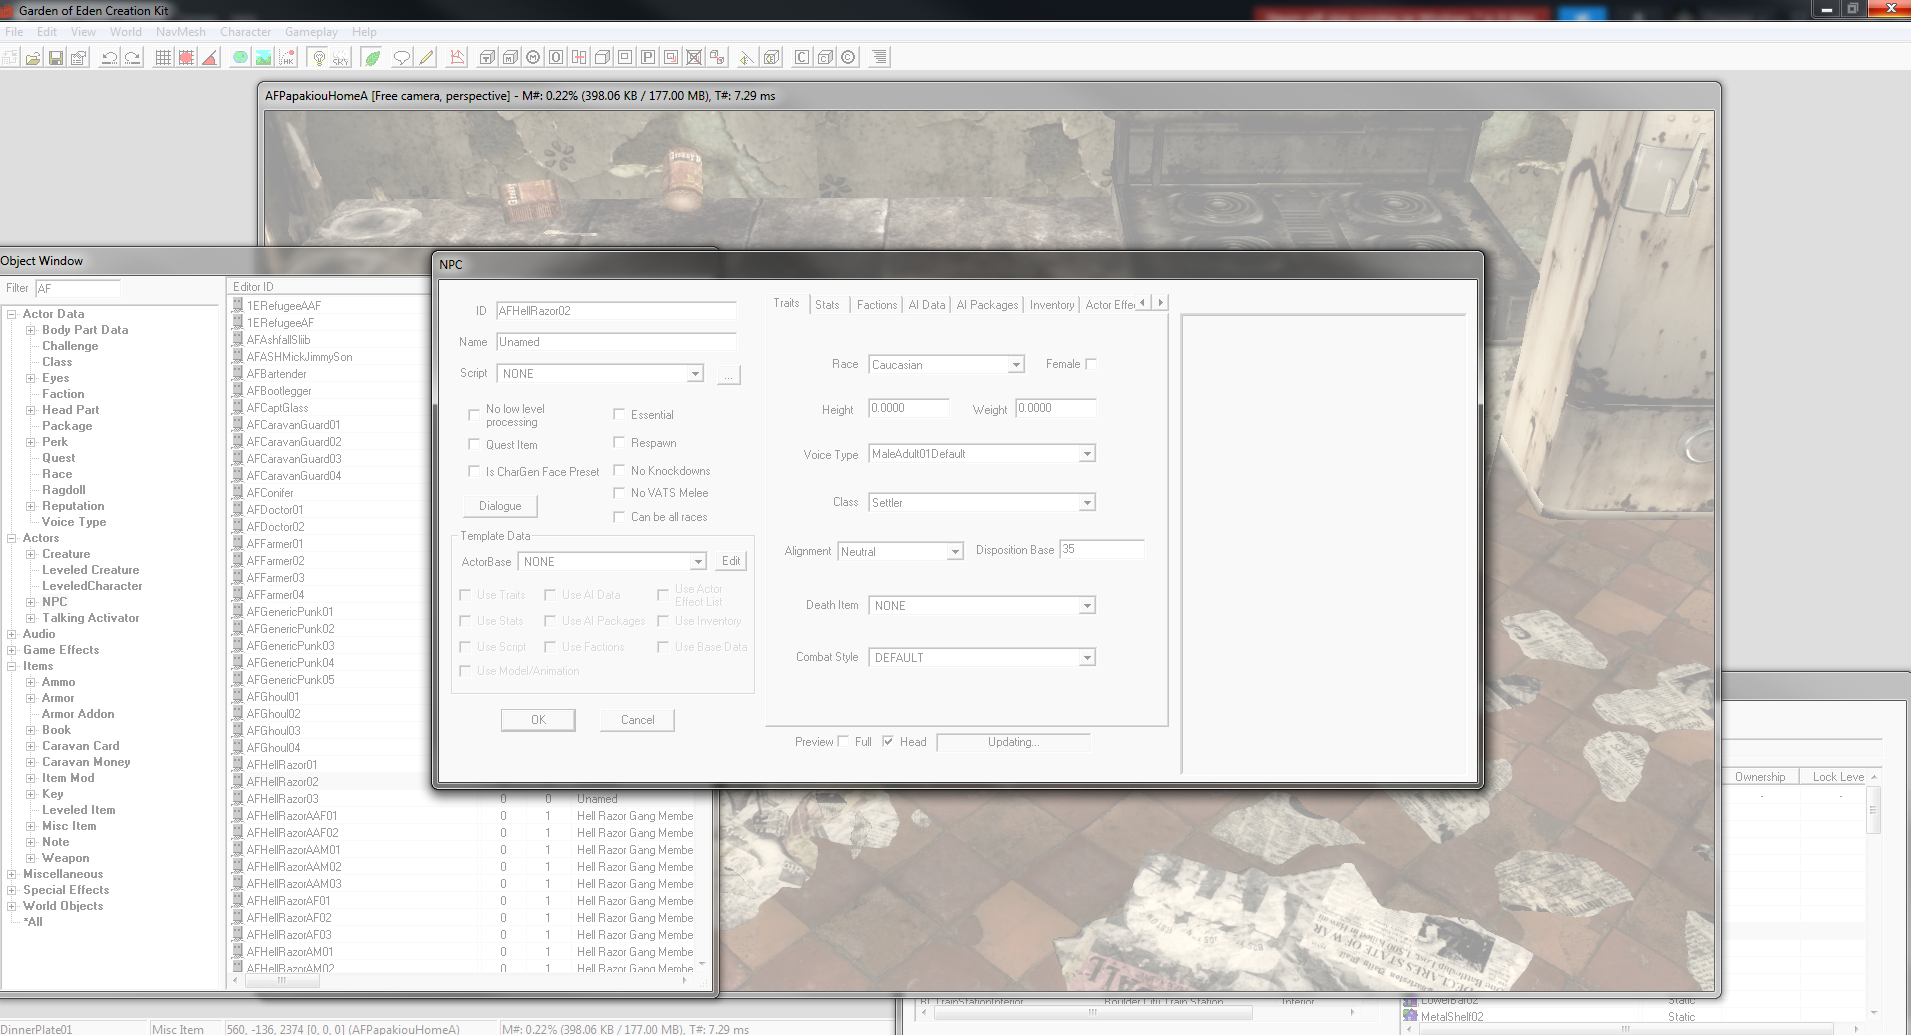Open the preferences toolbar icon
Screen dimensions: 1911x1035
coord(78,58)
